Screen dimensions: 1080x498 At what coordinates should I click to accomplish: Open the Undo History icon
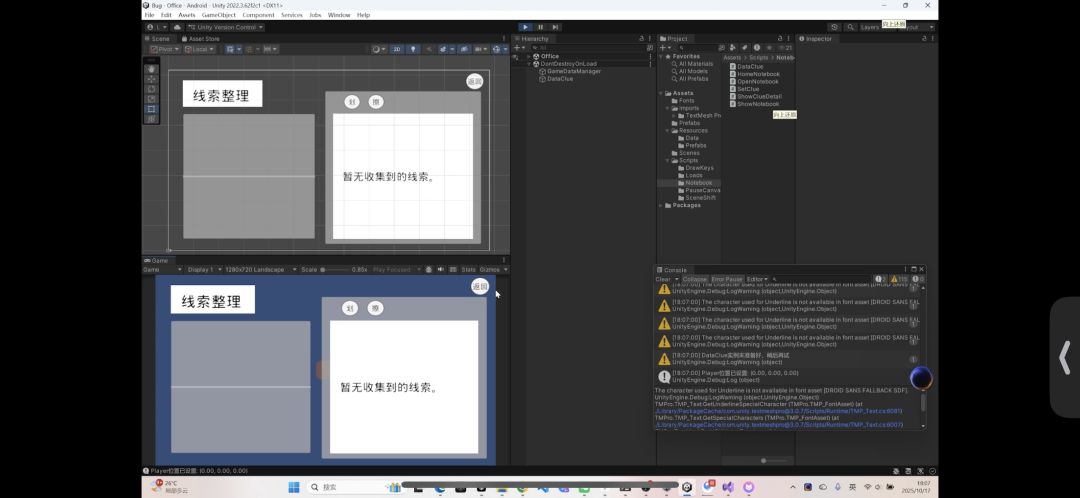pos(835,27)
